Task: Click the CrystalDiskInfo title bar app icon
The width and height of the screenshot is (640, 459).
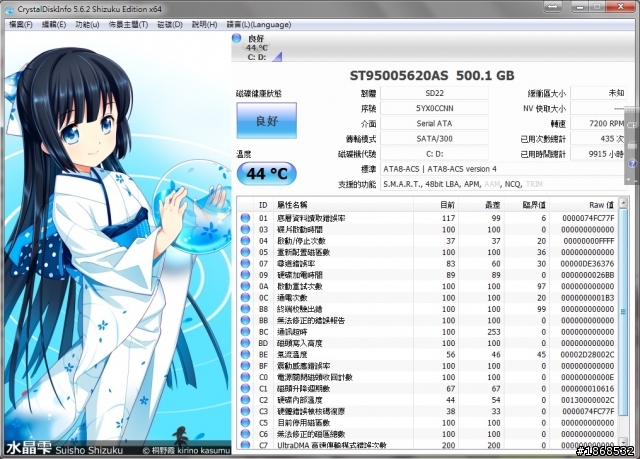Action: coord(9,9)
